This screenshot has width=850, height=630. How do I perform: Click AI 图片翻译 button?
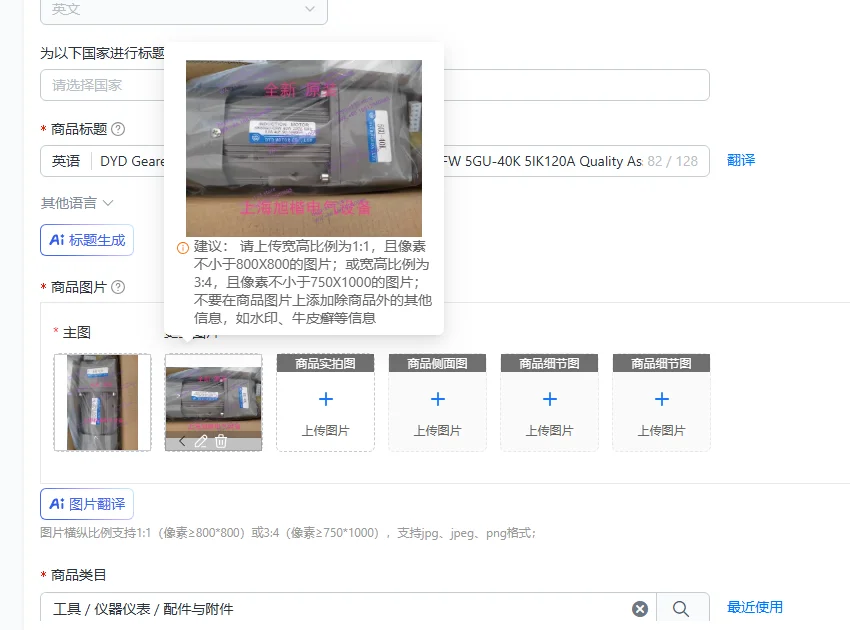[87, 504]
